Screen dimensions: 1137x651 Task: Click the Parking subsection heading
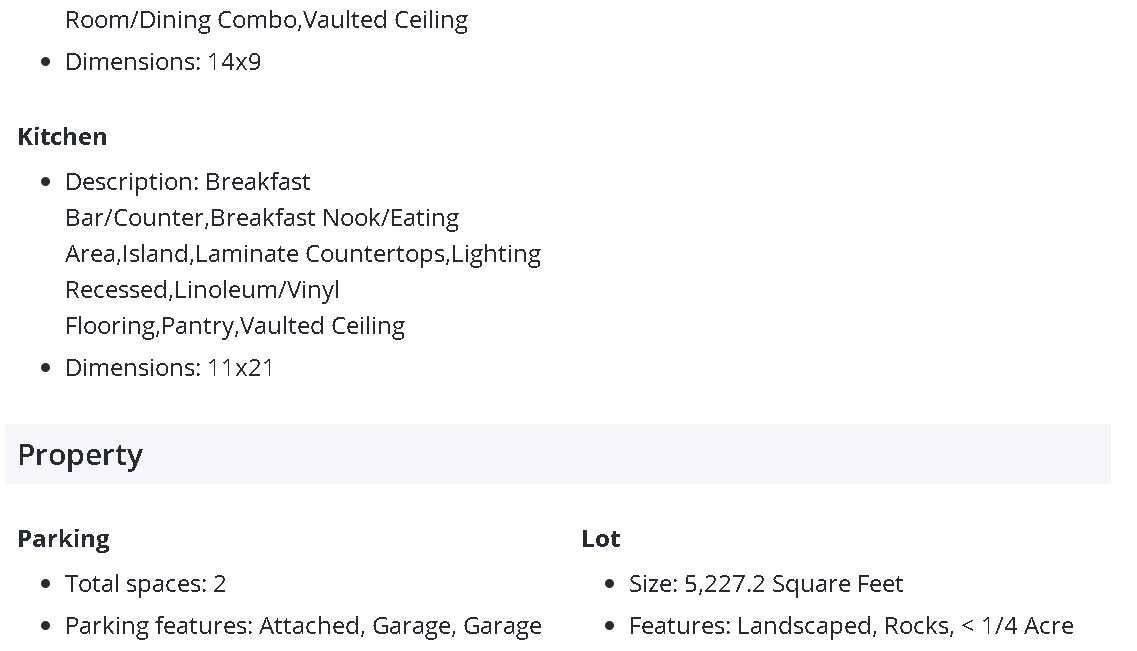pos(63,538)
